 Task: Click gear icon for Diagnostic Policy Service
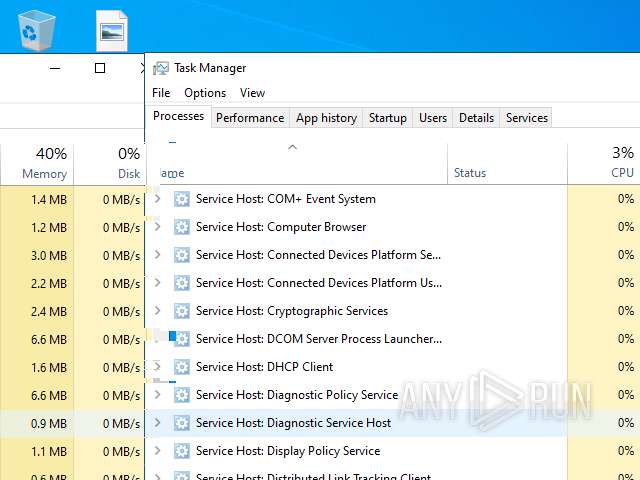[182, 395]
